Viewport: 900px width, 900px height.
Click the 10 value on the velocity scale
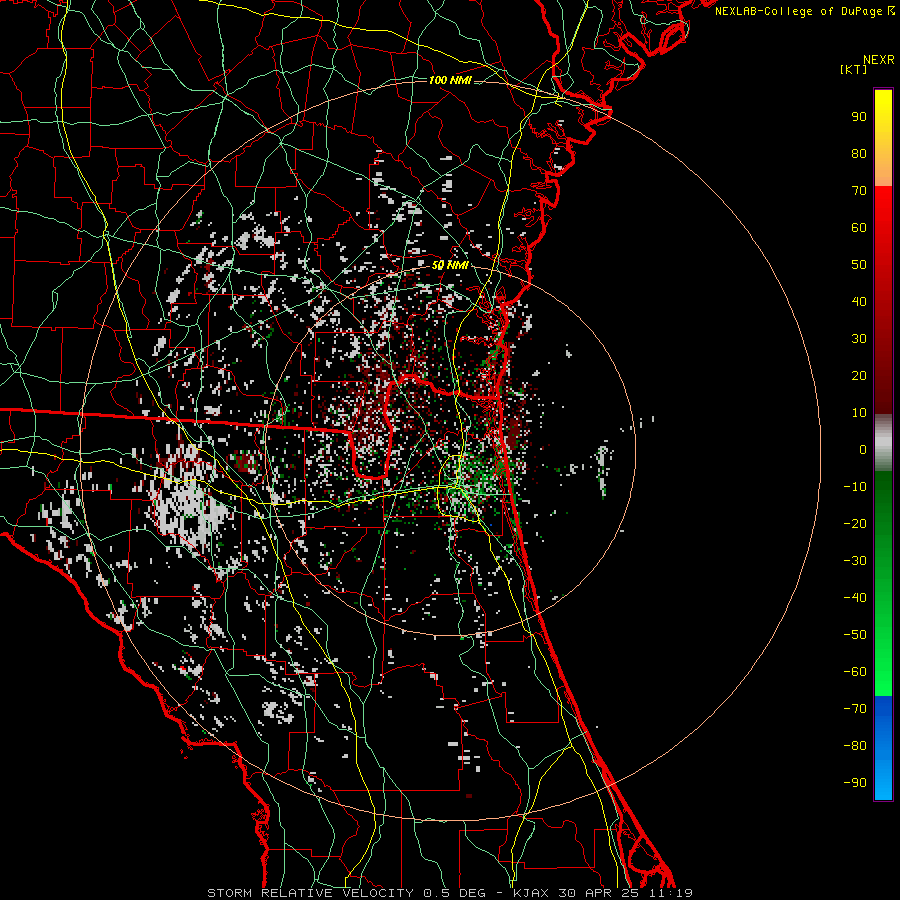coord(859,413)
